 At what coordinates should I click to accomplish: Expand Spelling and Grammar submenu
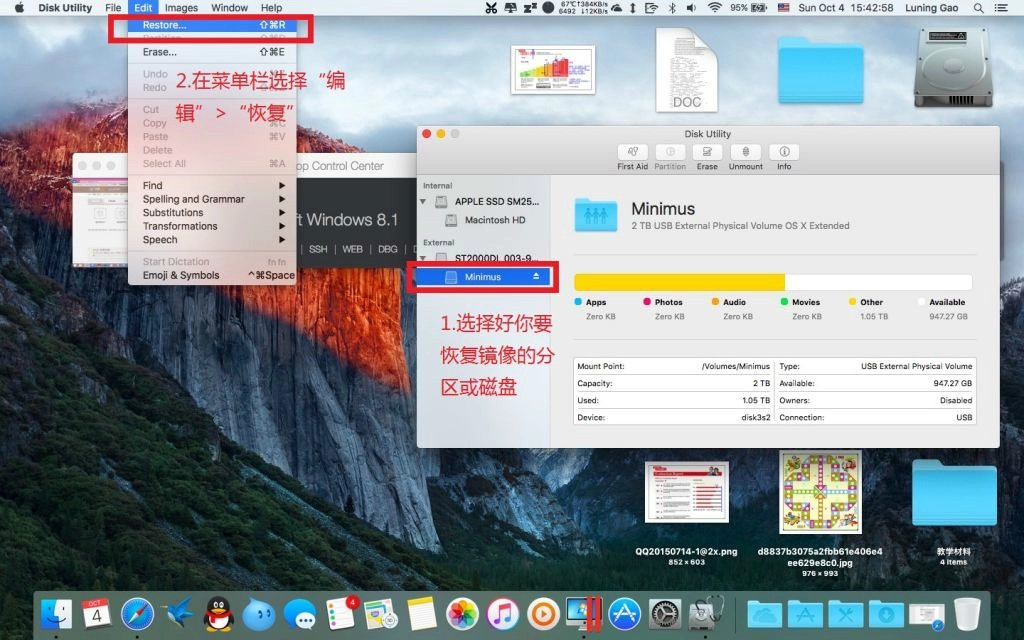pos(212,199)
